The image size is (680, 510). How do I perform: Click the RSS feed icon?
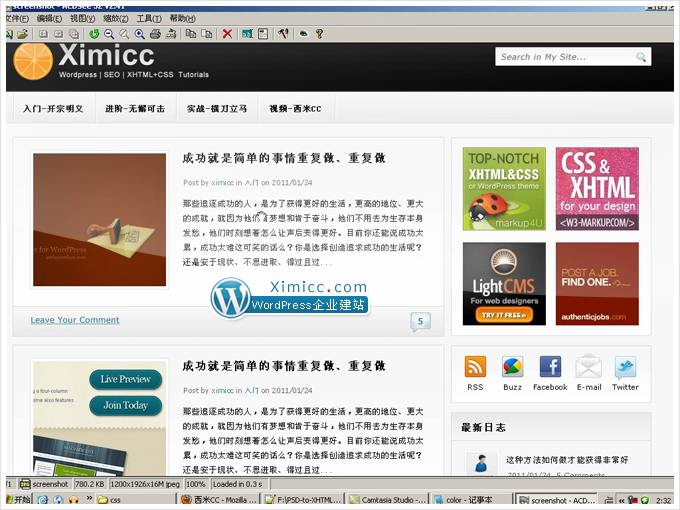click(475, 367)
